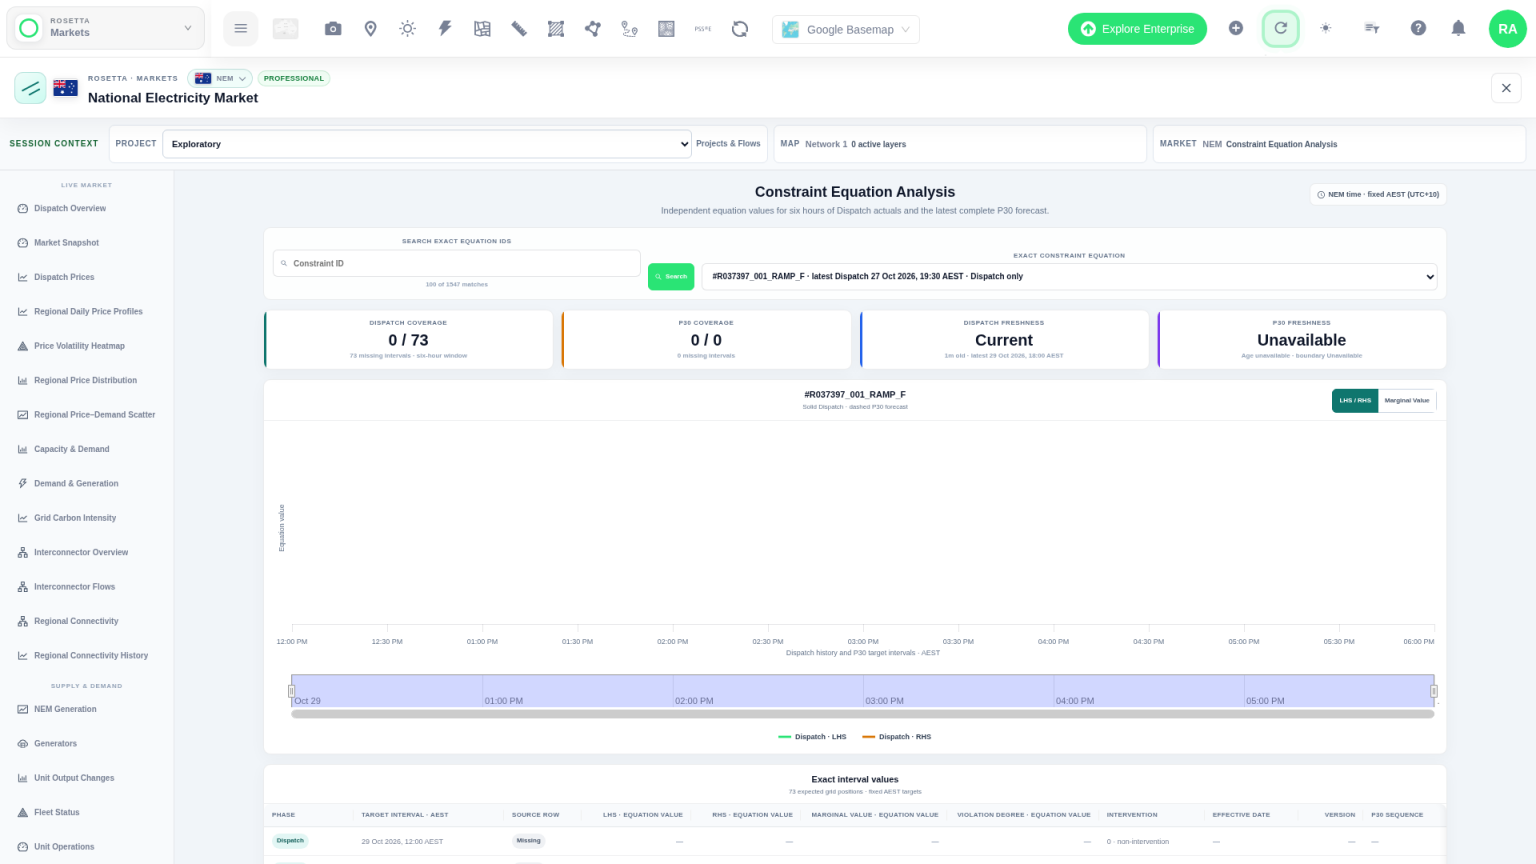This screenshot has width=1536, height=864.
Task: Open the help question mark icon
Action: [x=1418, y=29]
